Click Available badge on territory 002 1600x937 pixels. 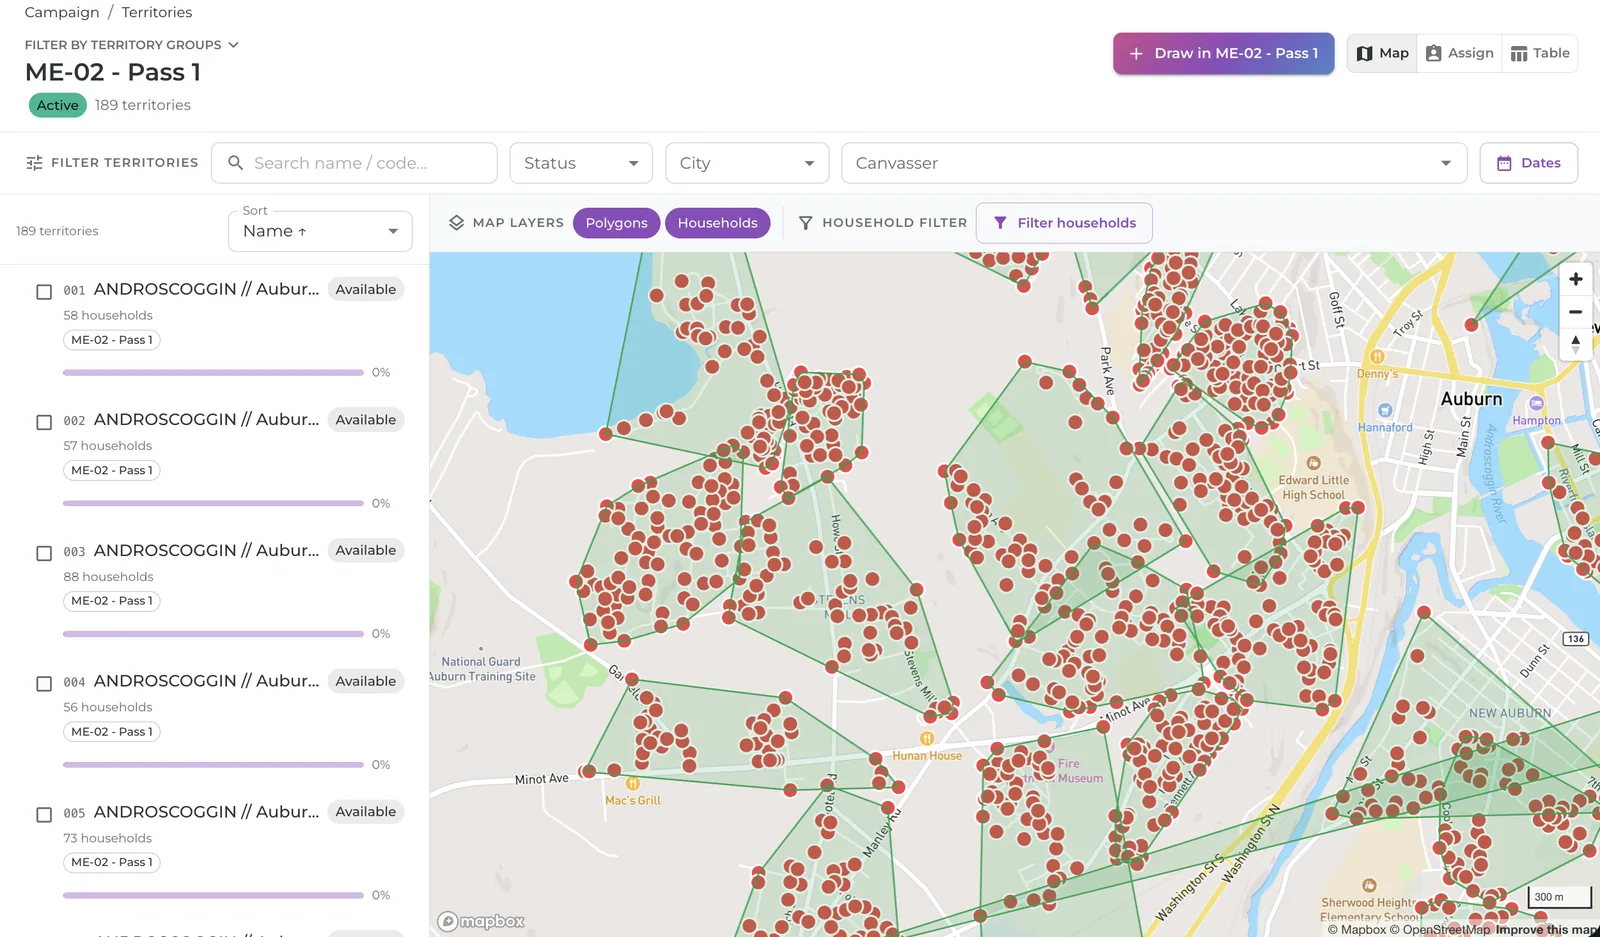pyautogui.click(x=366, y=420)
